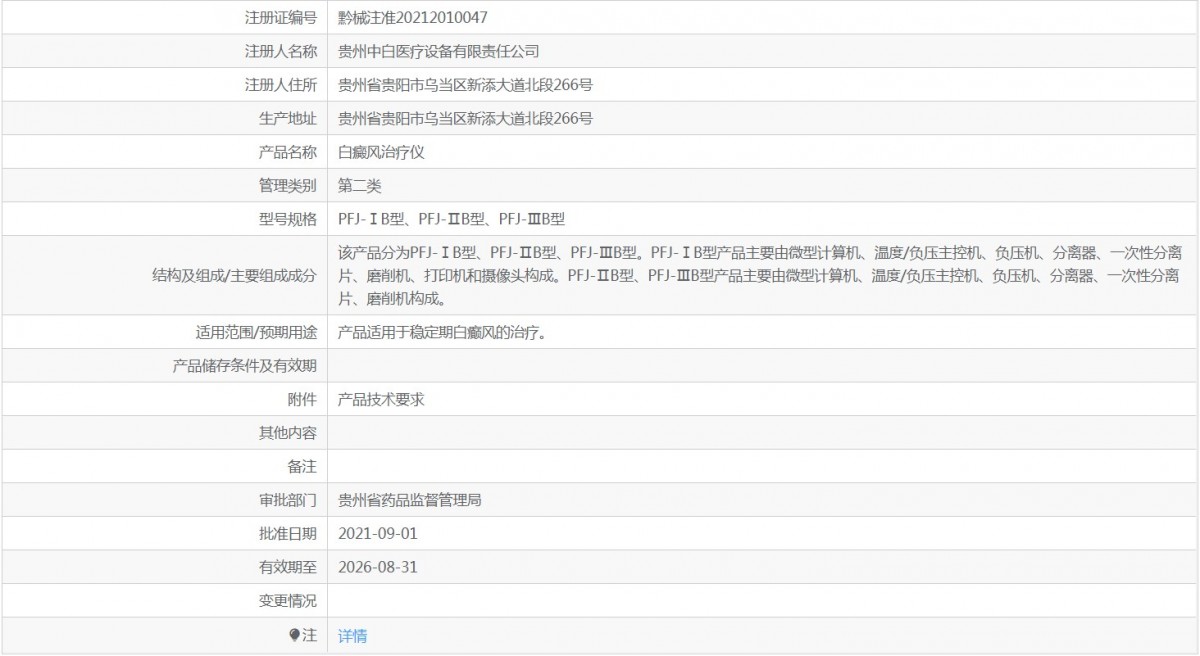Click the 产品名称 label

coord(288,152)
